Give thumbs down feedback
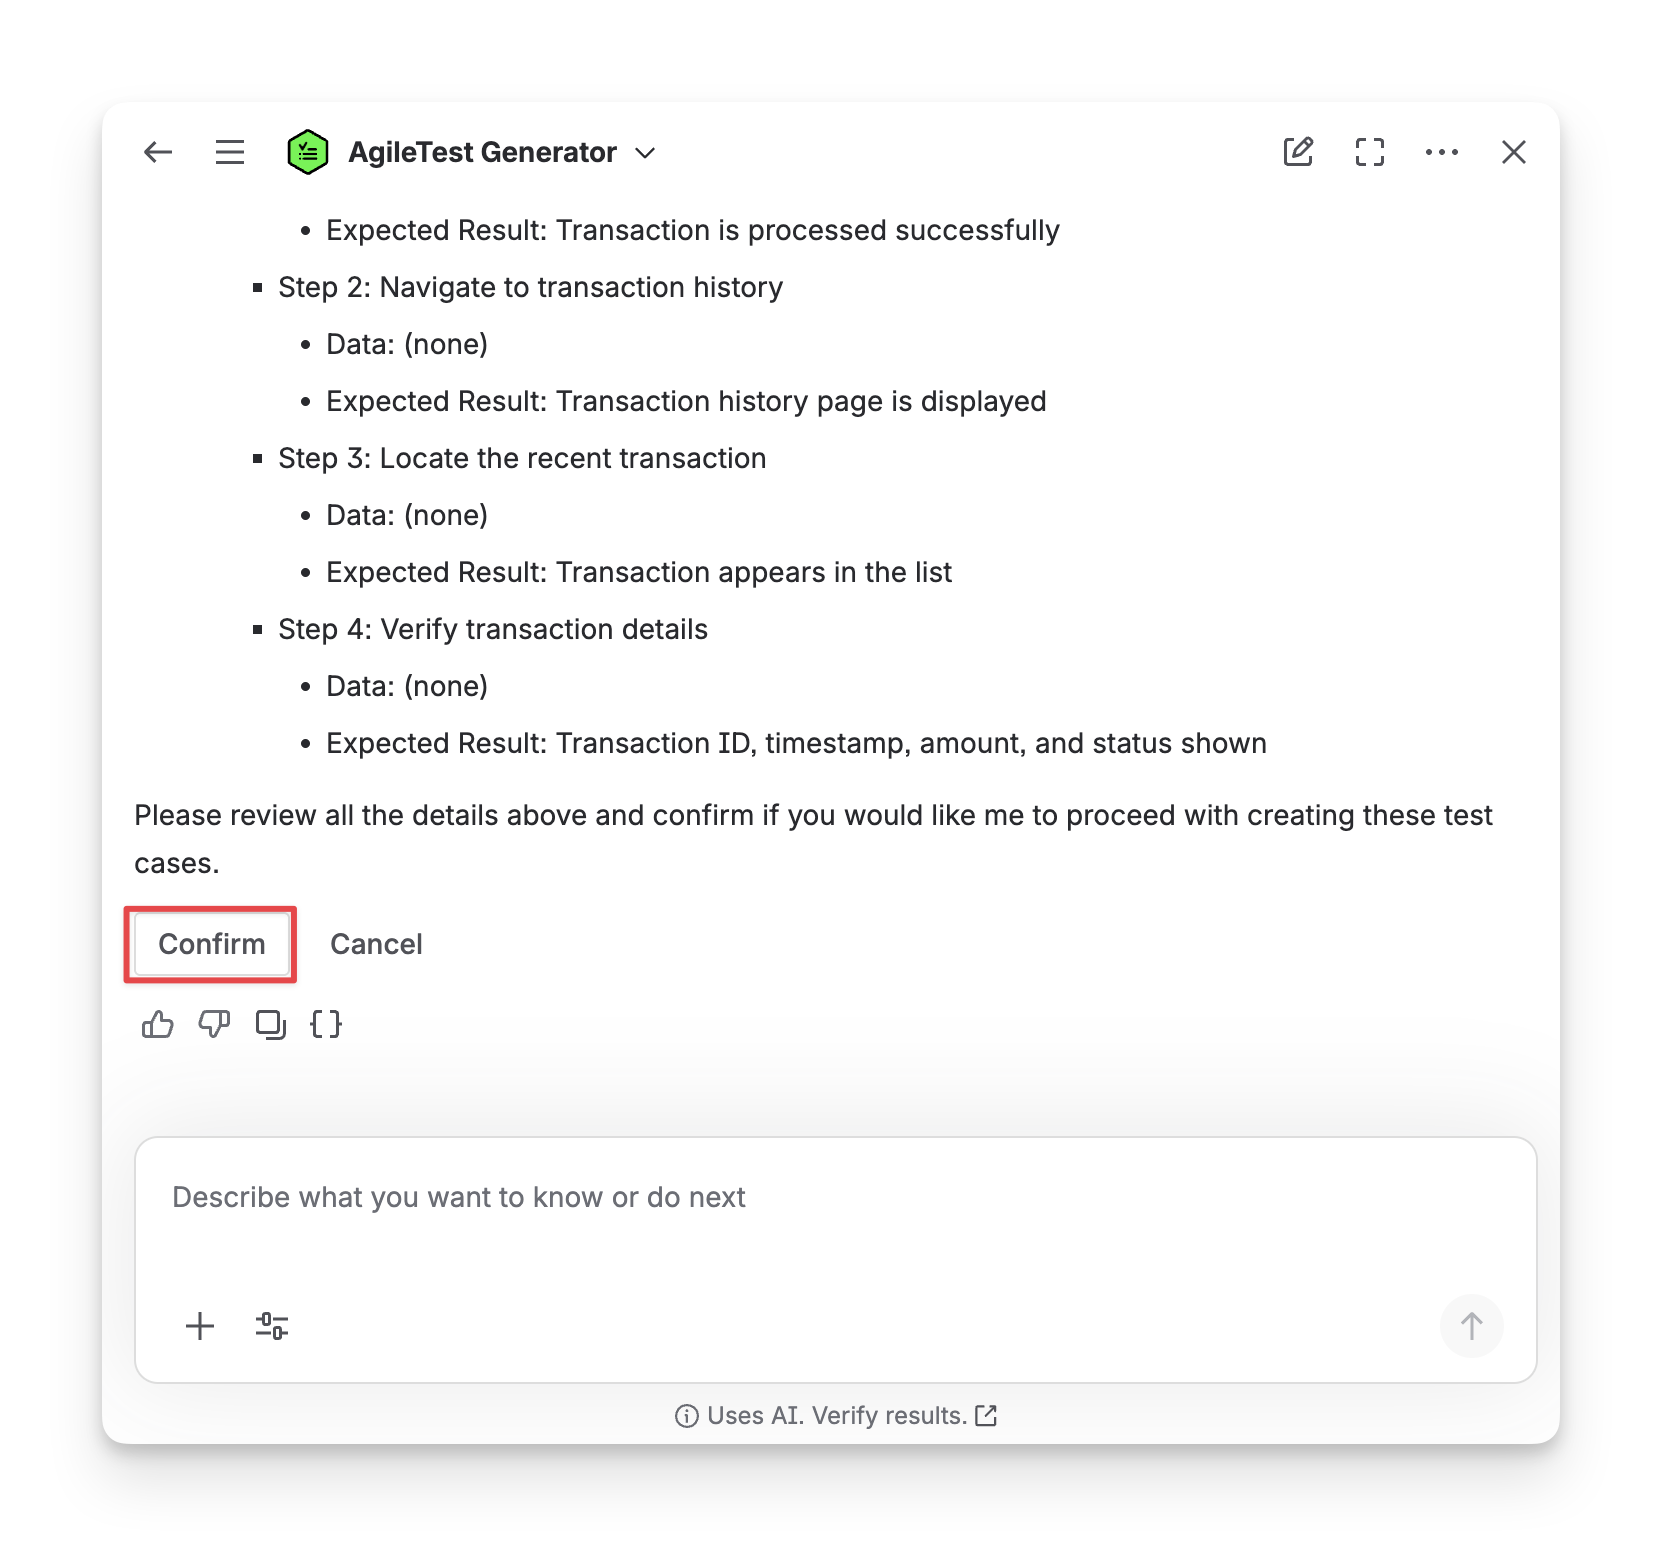1662x1546 pixels. [214, 1024]
